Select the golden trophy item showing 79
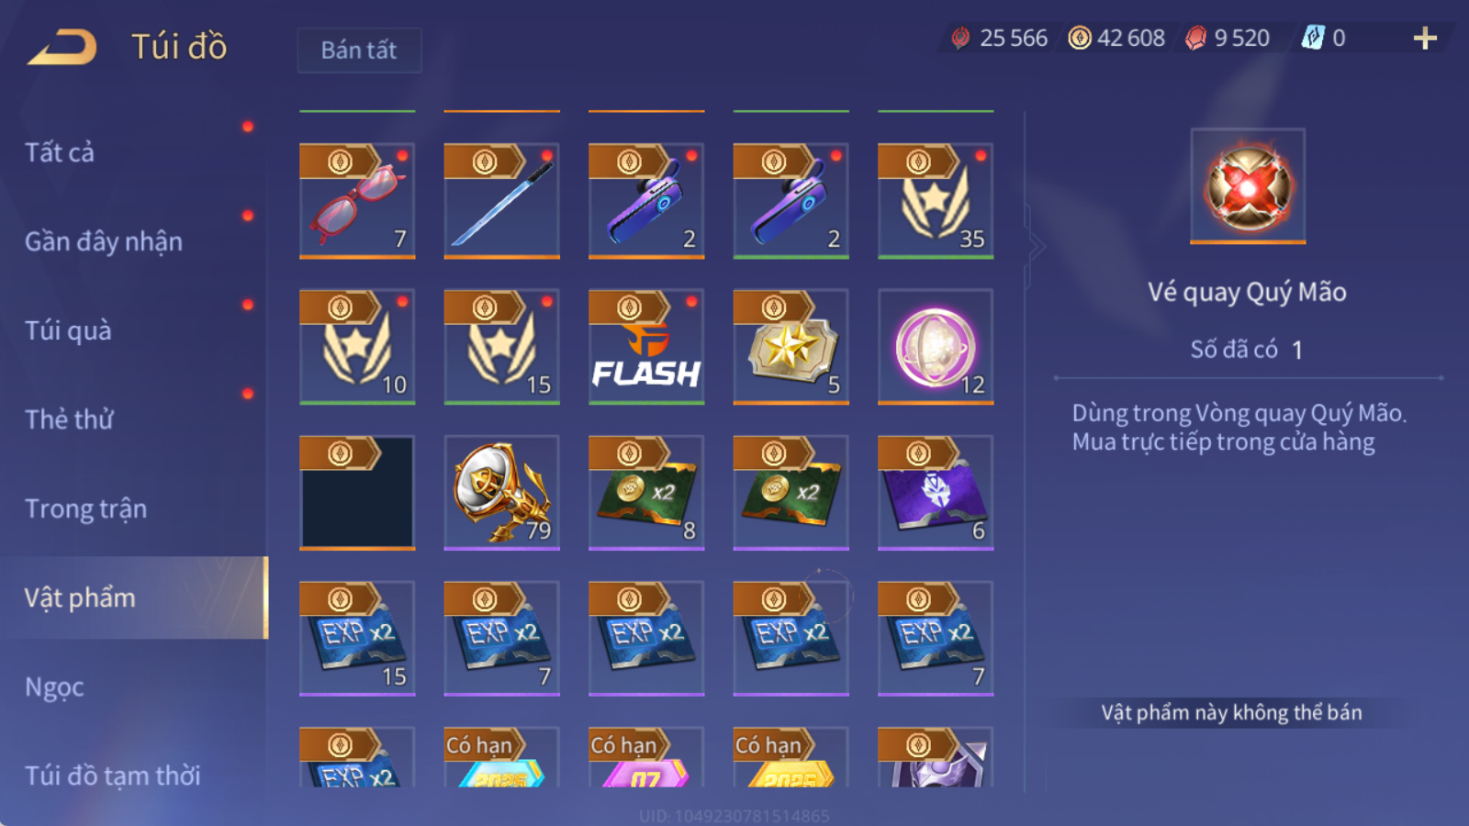The height and width of the screenshot is (826, 1469). click(502, 493)
